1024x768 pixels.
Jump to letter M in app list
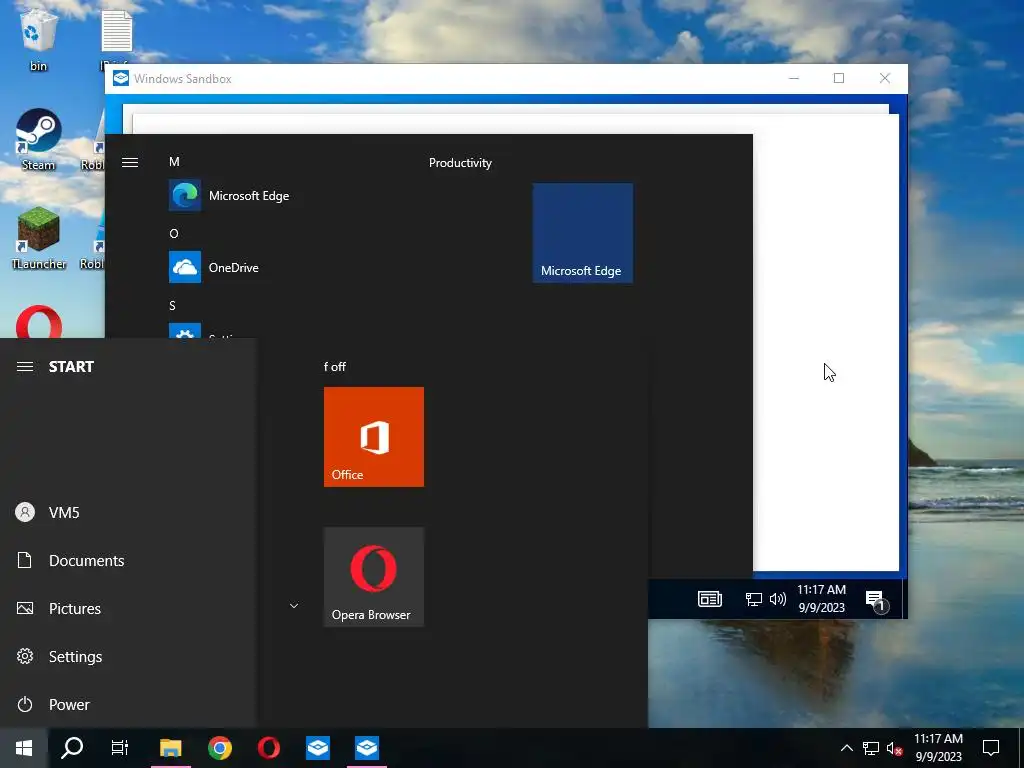point(174,162)
